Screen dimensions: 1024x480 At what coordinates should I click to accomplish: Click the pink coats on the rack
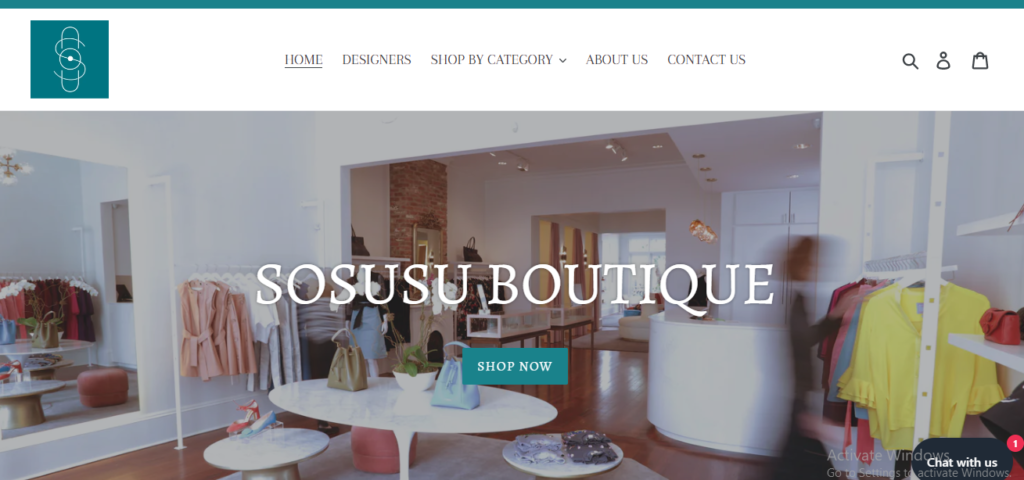[x=217, y=330]
